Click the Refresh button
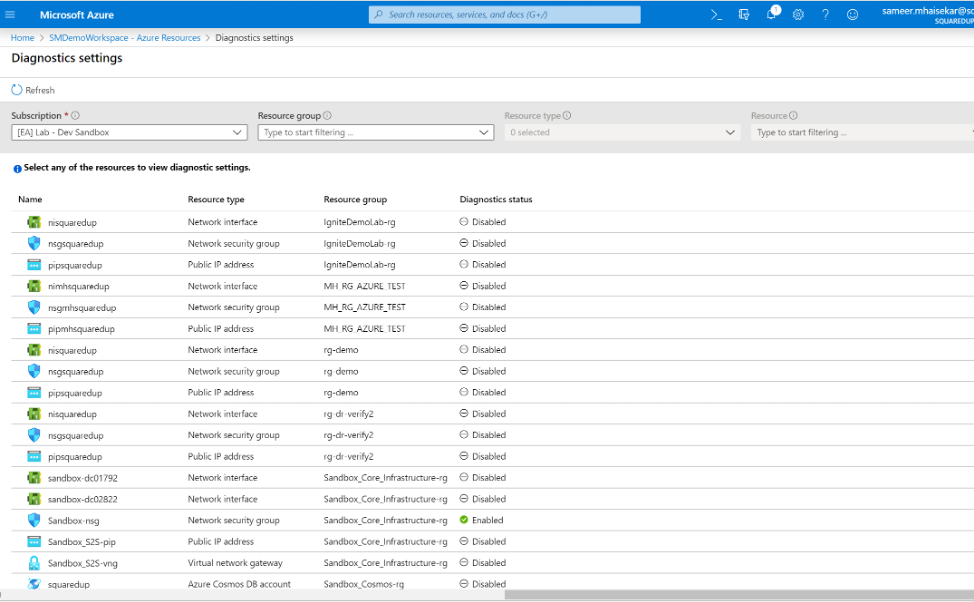This screenshot has height=602, width=974. 33,89
